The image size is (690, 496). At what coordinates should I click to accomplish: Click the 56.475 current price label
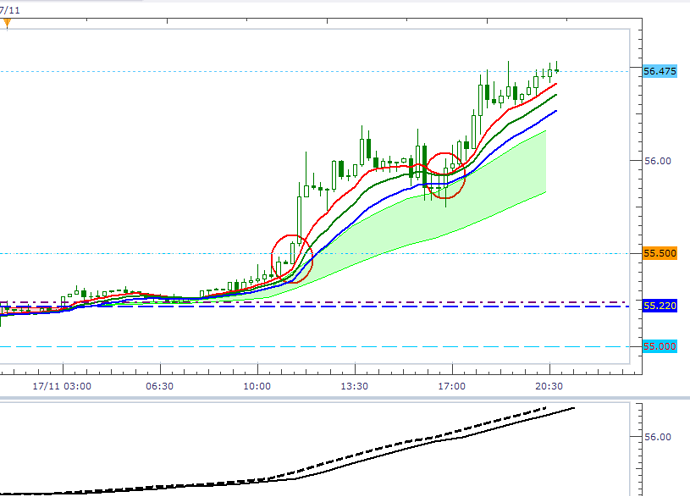(x=659, y=71)
